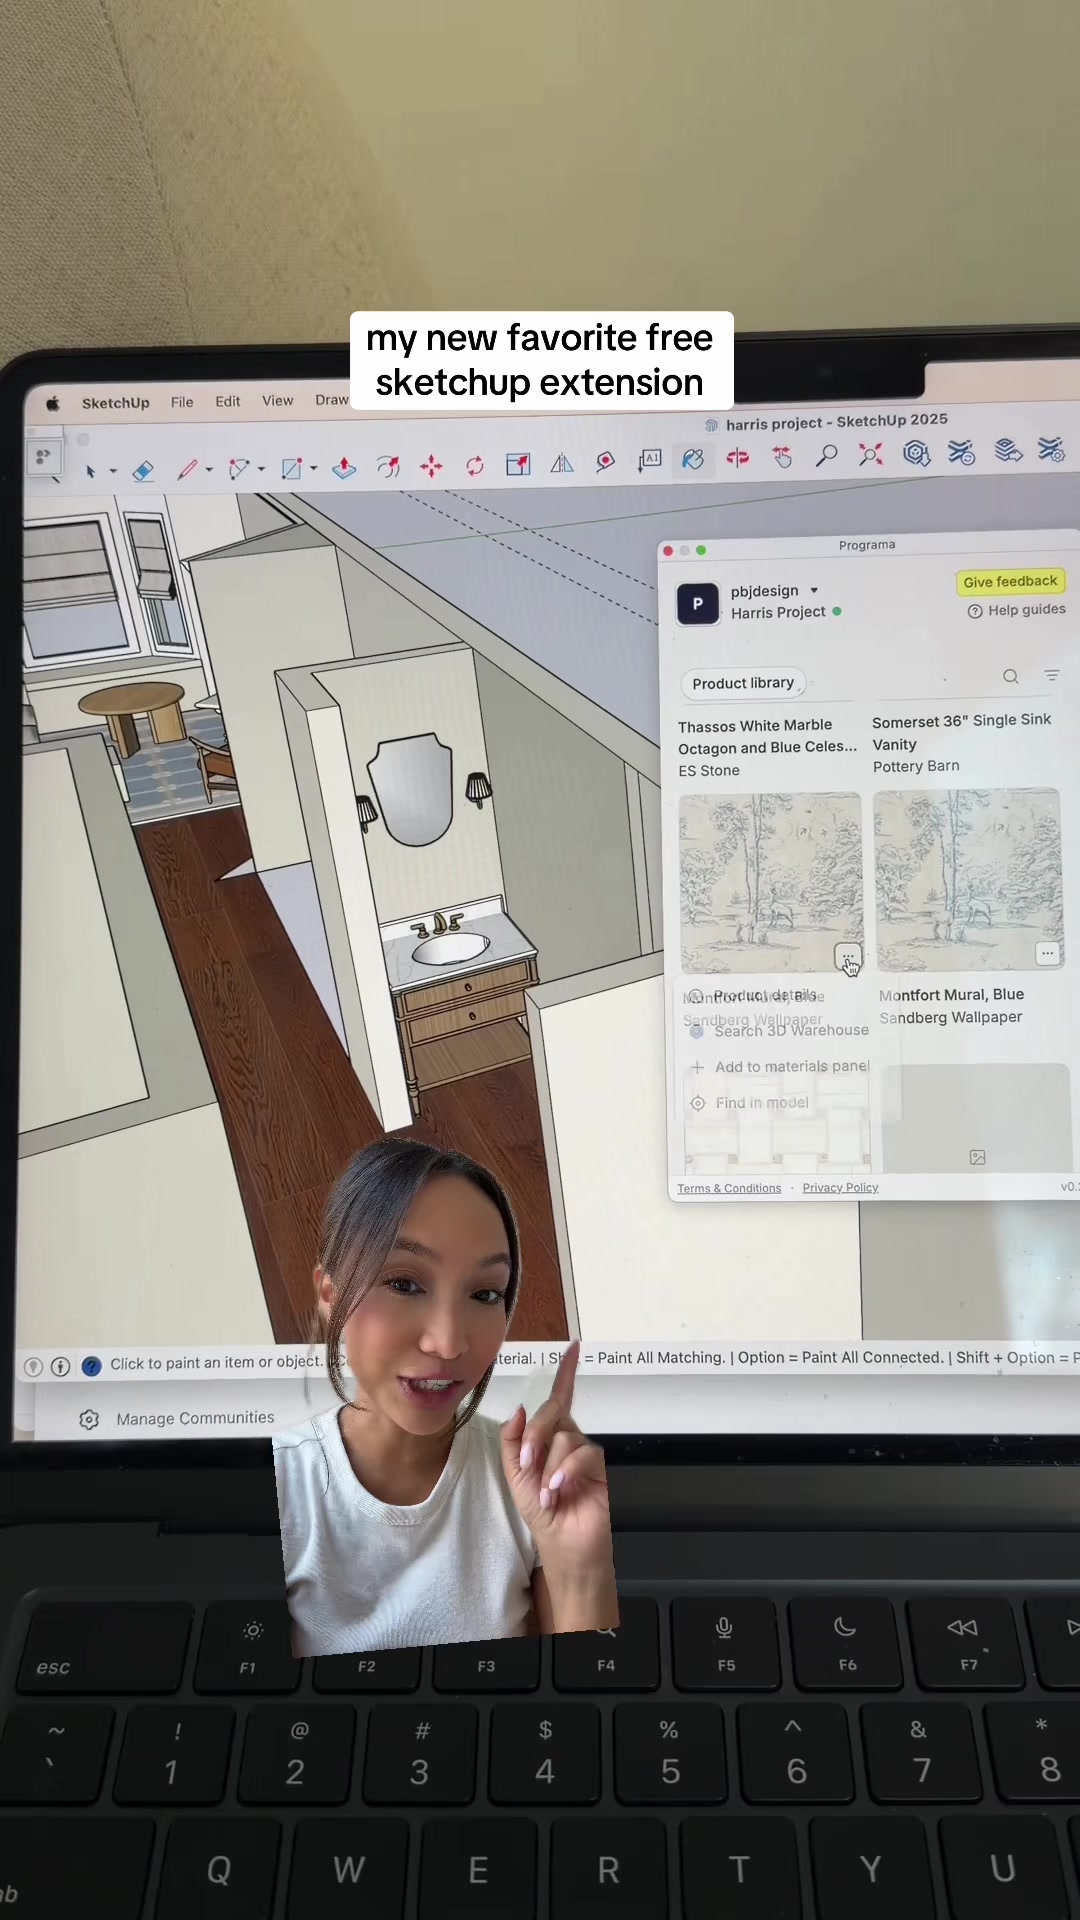
Task: Select the Paint Bucket tool
Action: (693, 459)
